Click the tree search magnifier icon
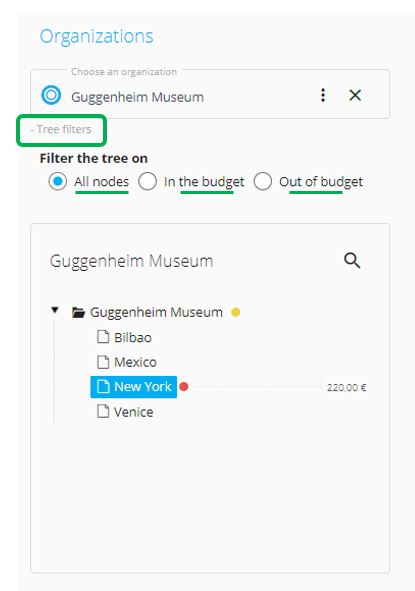415x591 pixels. pyautogui.click(x=352, y=260)
